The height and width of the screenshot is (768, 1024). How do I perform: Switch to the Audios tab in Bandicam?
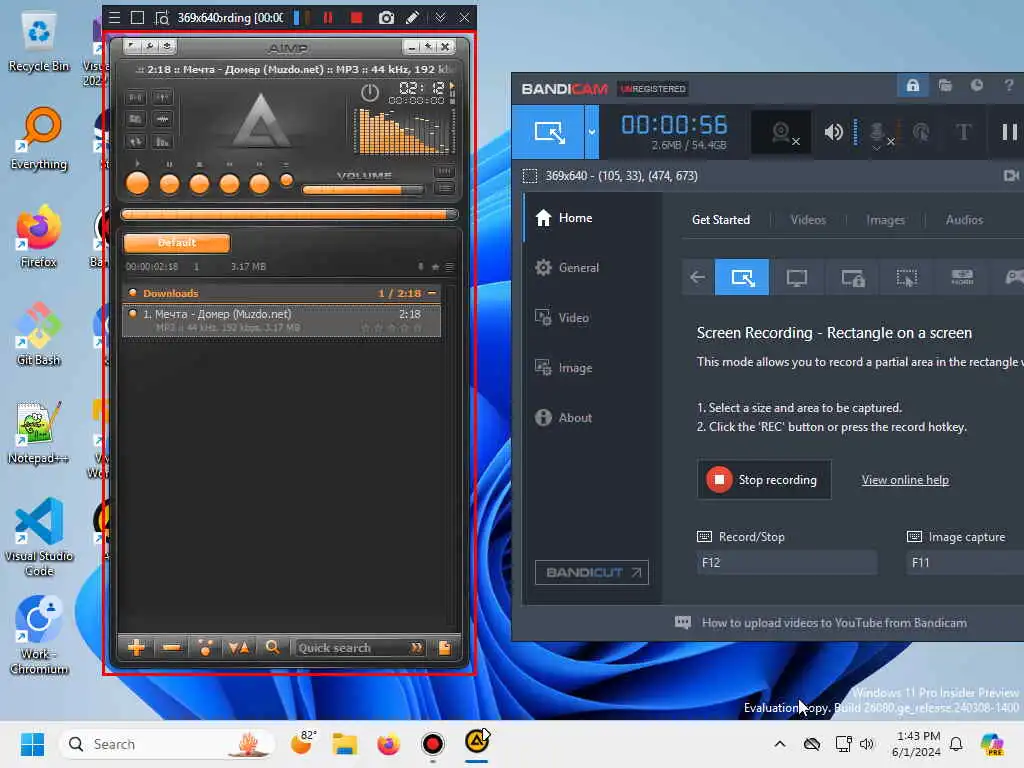pos(964,220)
